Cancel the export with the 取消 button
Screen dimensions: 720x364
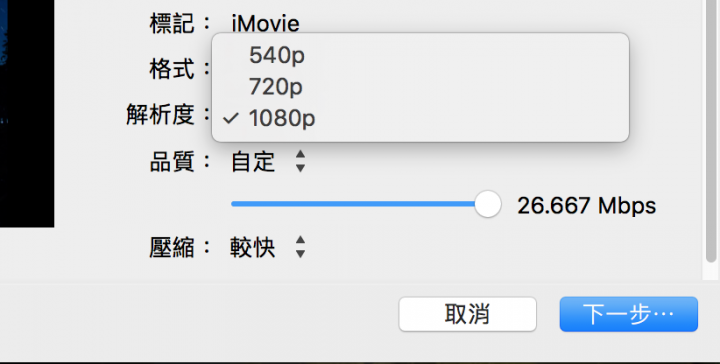click(467, 314)
